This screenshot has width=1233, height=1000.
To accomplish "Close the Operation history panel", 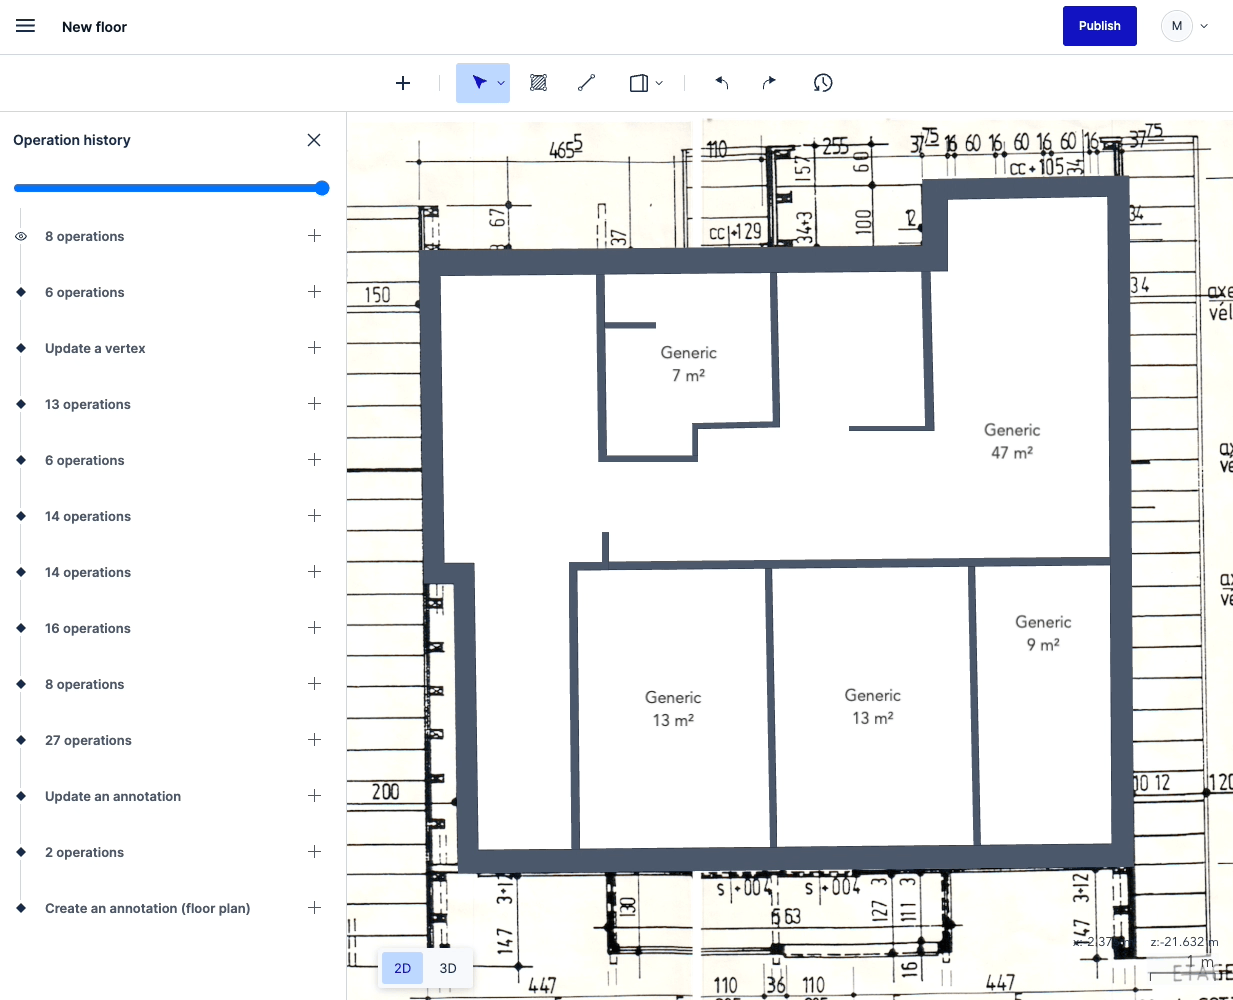I will [x=314, y=140].
